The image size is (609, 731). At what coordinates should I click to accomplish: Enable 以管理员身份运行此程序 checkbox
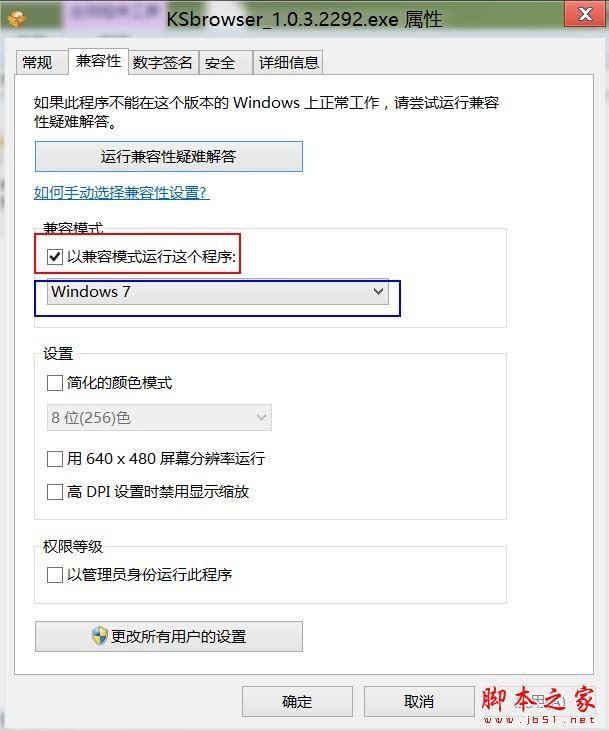click(x=55, y=575)
